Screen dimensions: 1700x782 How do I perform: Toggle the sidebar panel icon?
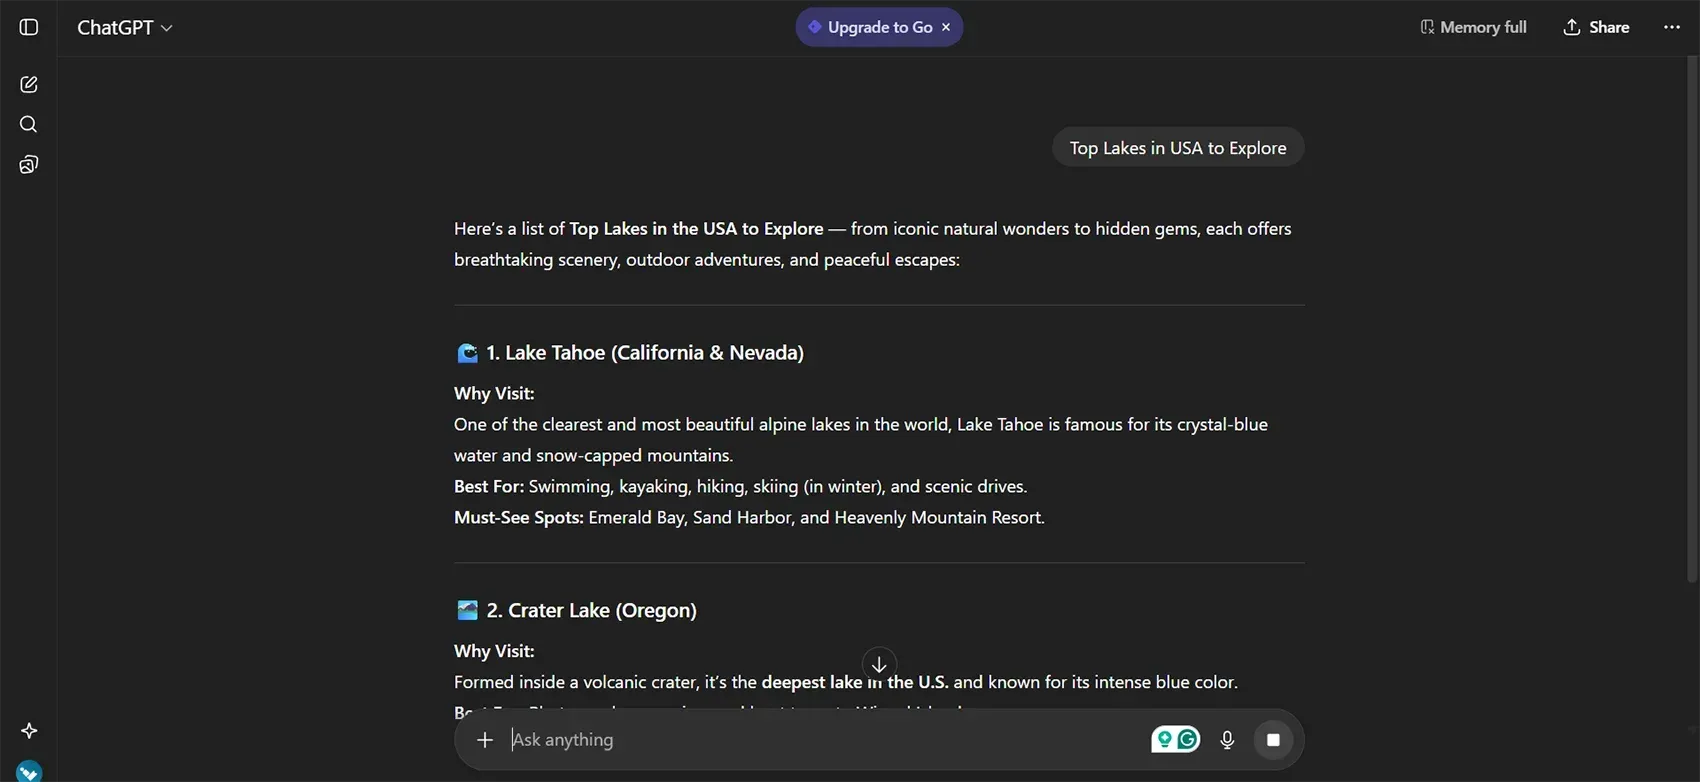tap(29, 27)
